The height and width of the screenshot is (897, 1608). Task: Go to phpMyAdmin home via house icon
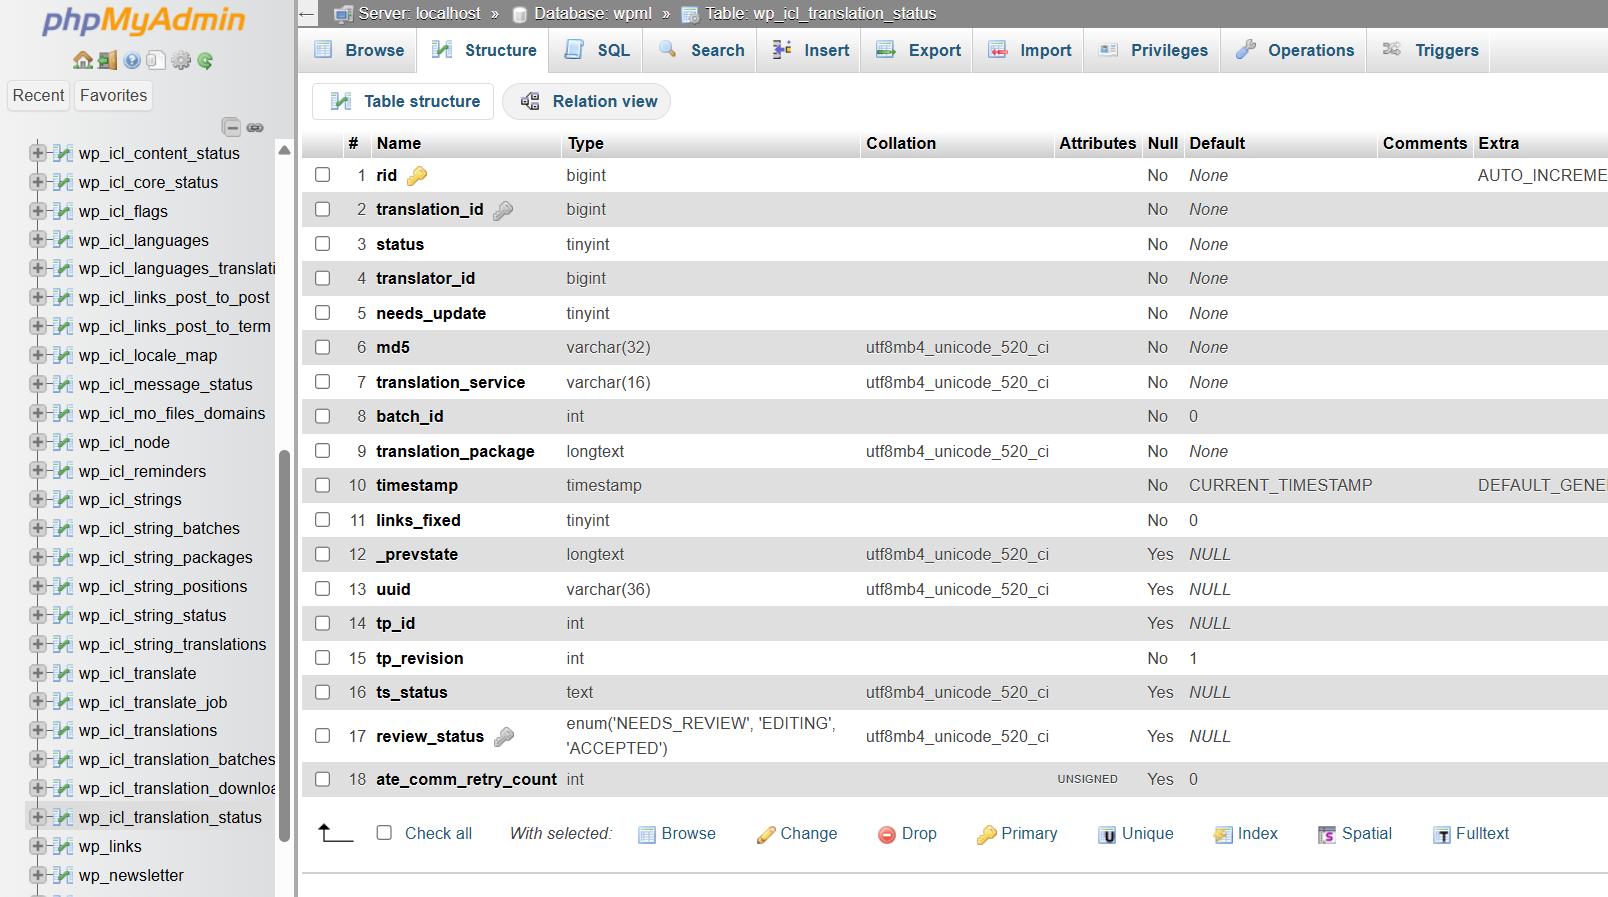coord(83,60)
